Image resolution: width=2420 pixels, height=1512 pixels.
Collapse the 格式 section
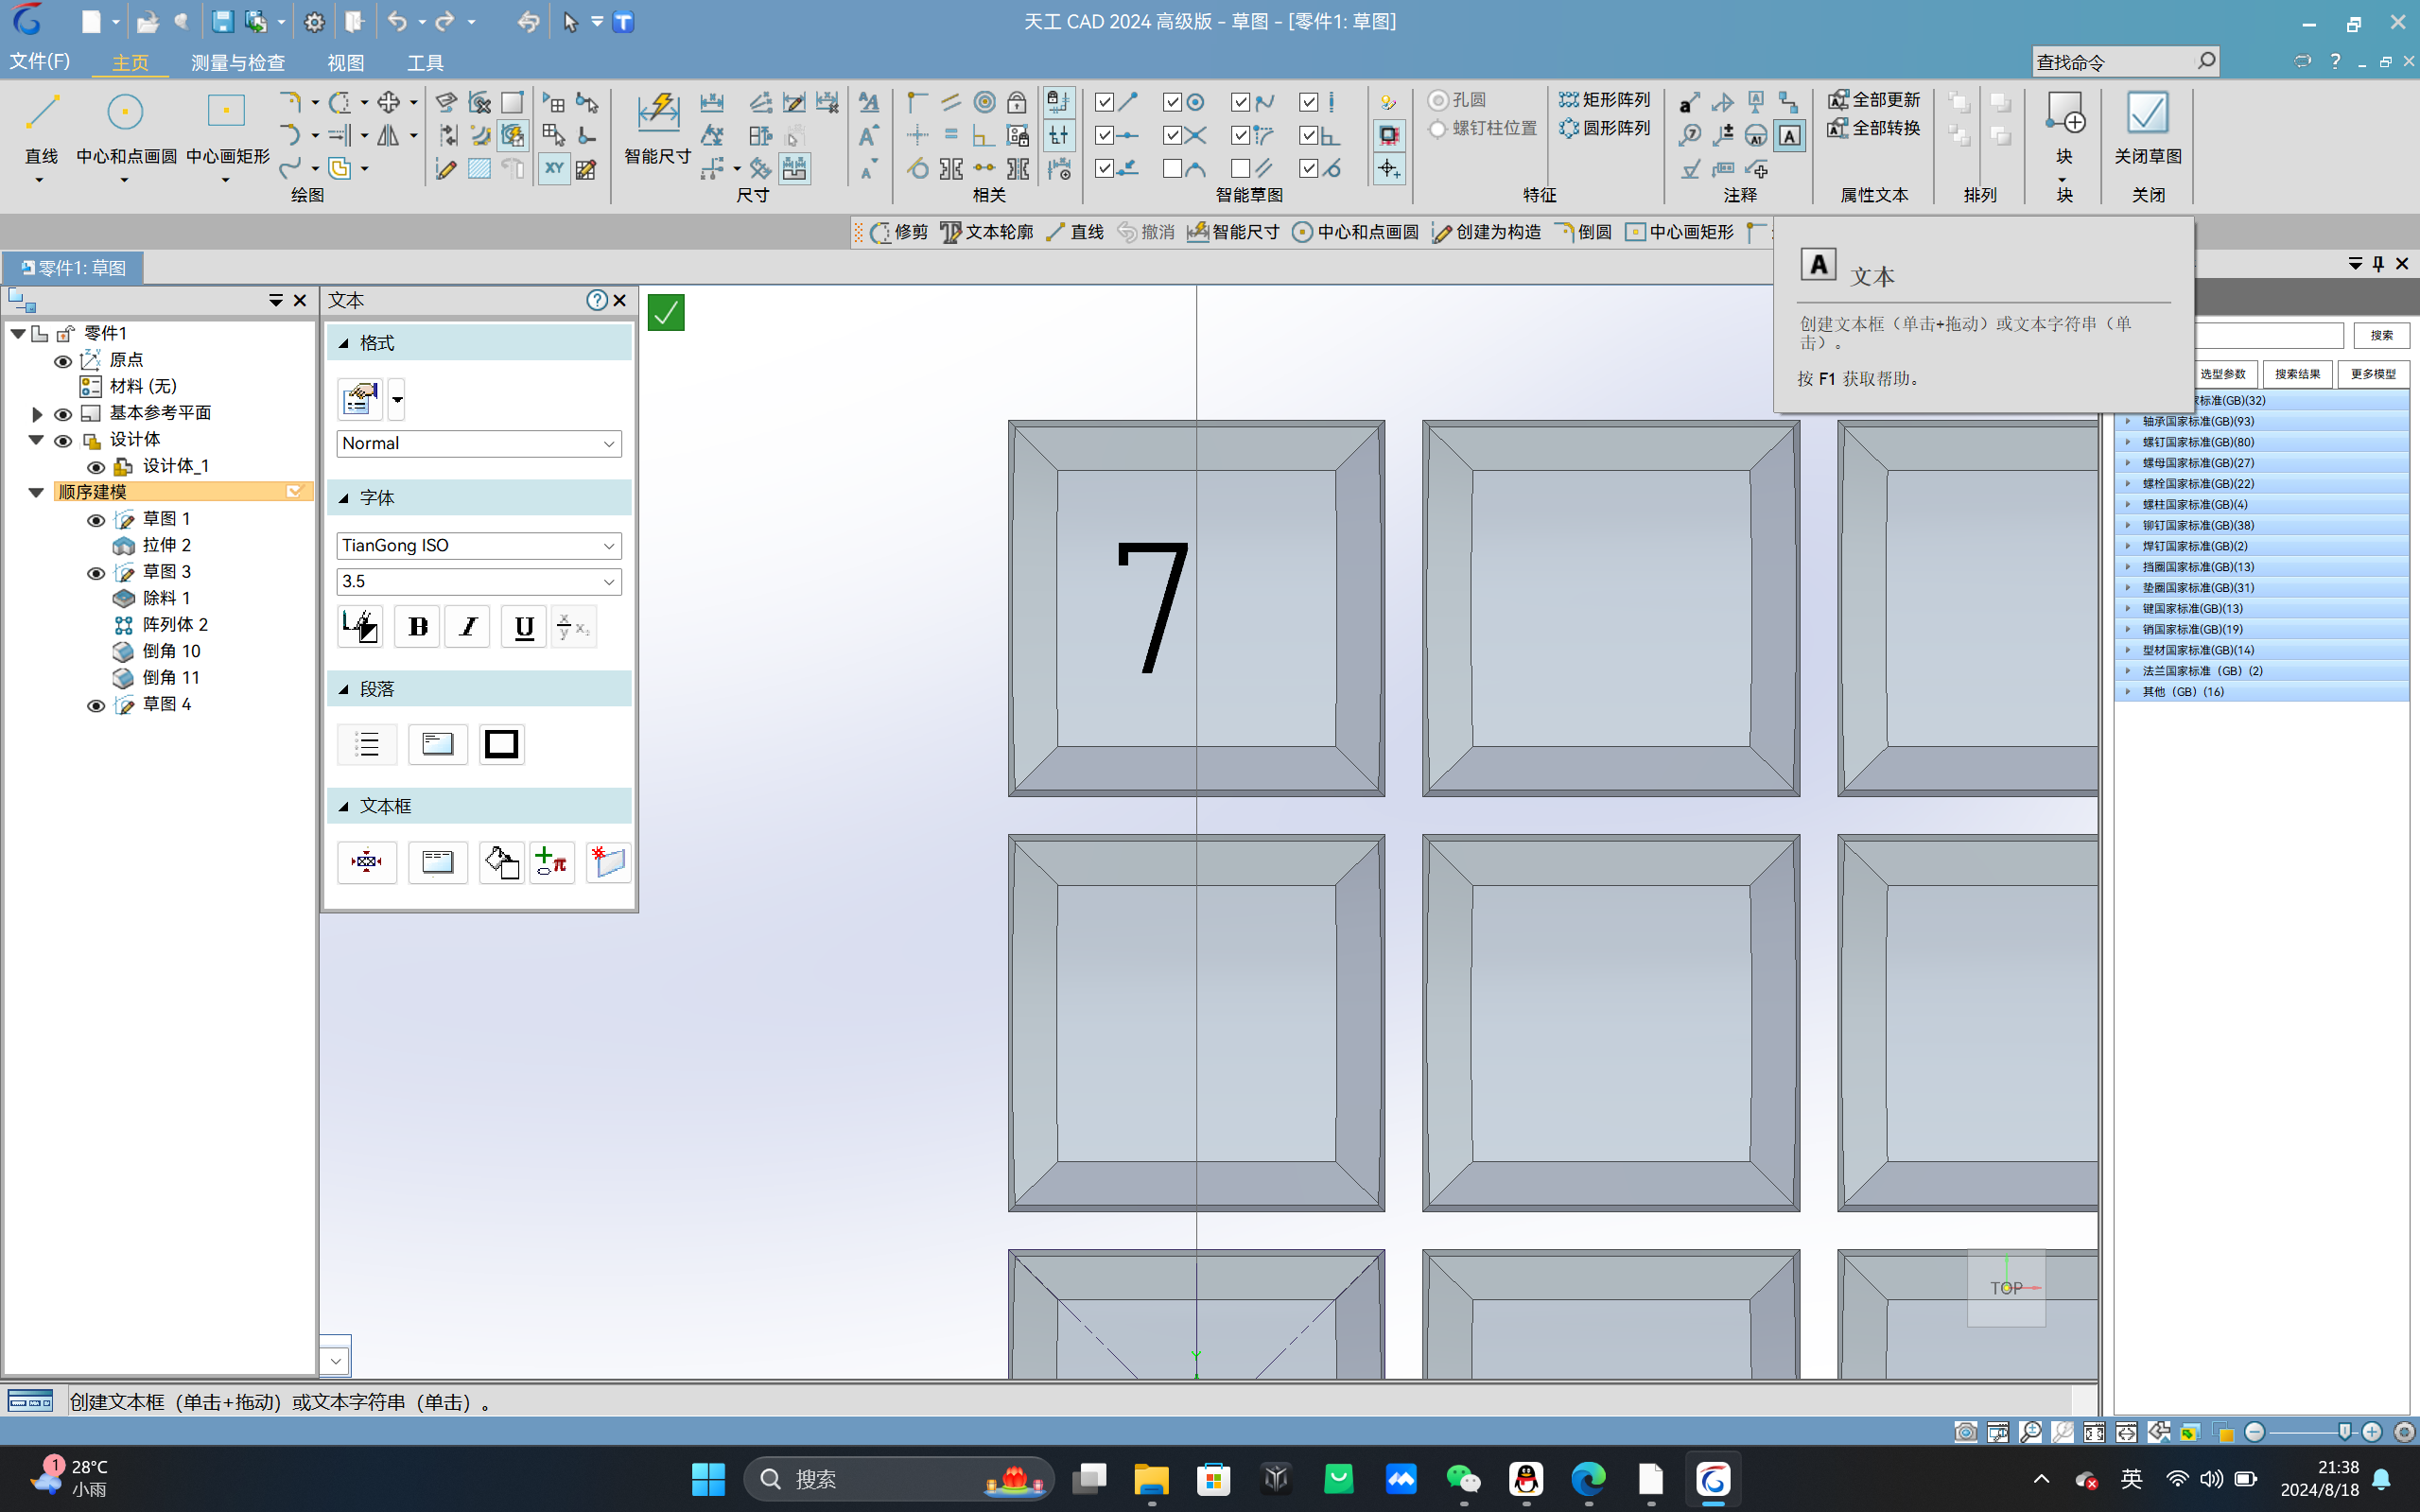(344, 343)
